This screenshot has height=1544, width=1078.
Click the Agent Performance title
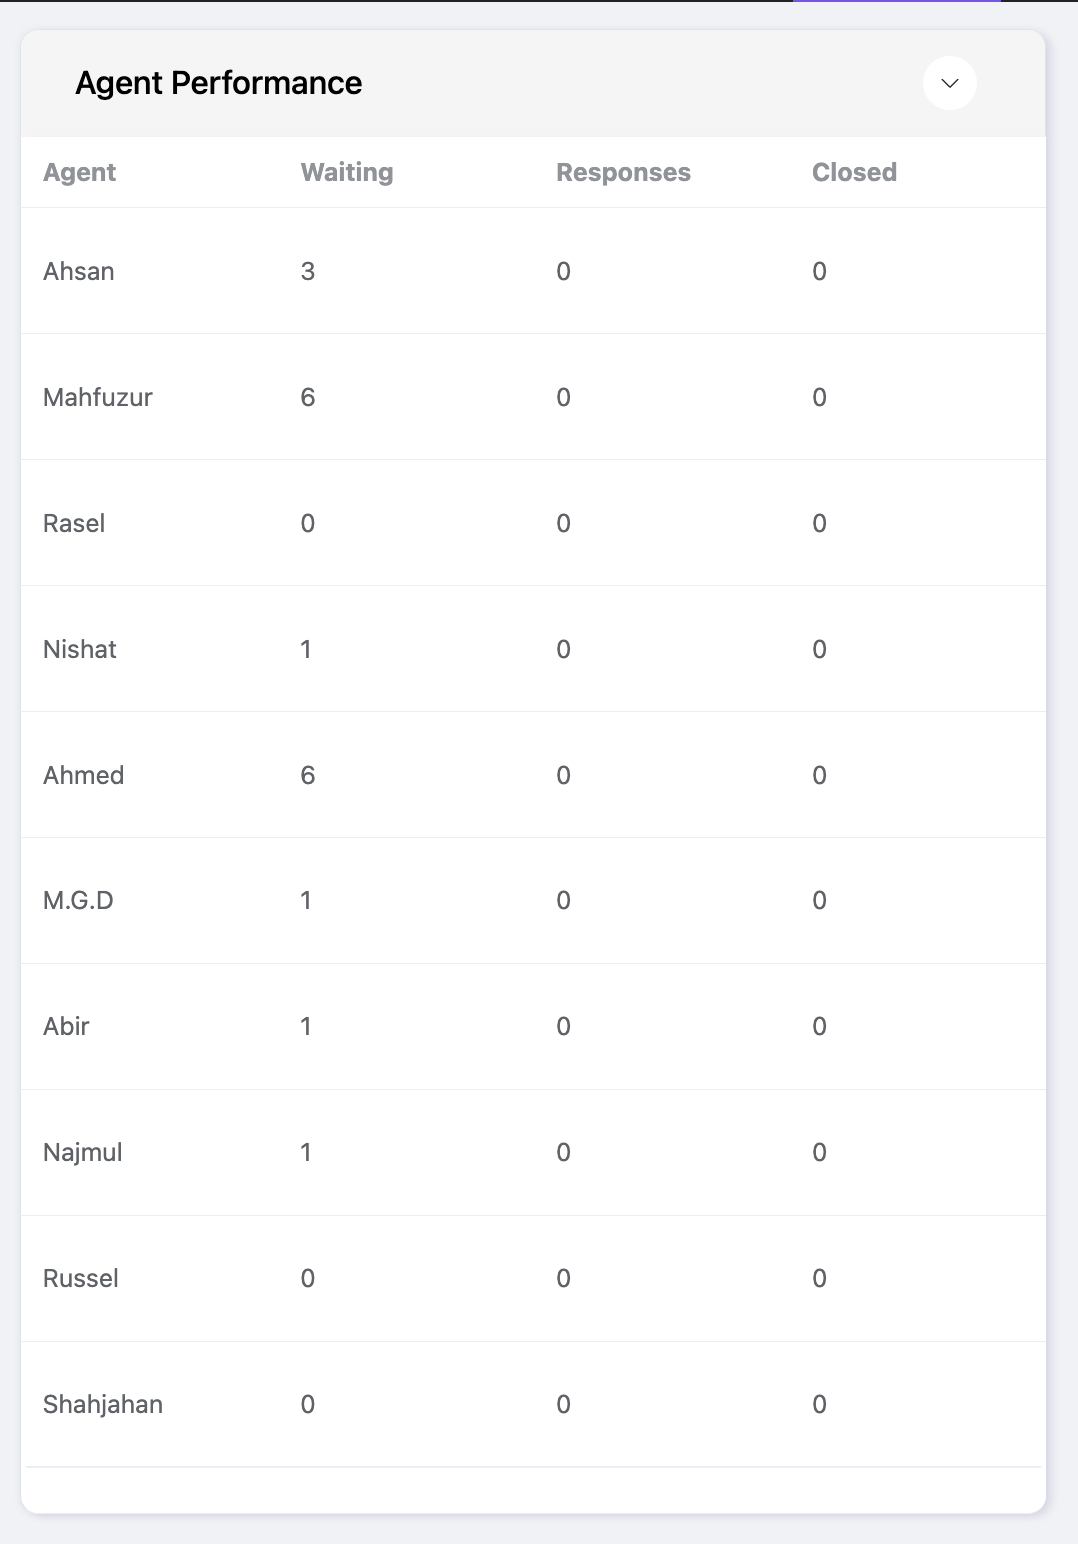pyautogui.click(x=219, y=83)
